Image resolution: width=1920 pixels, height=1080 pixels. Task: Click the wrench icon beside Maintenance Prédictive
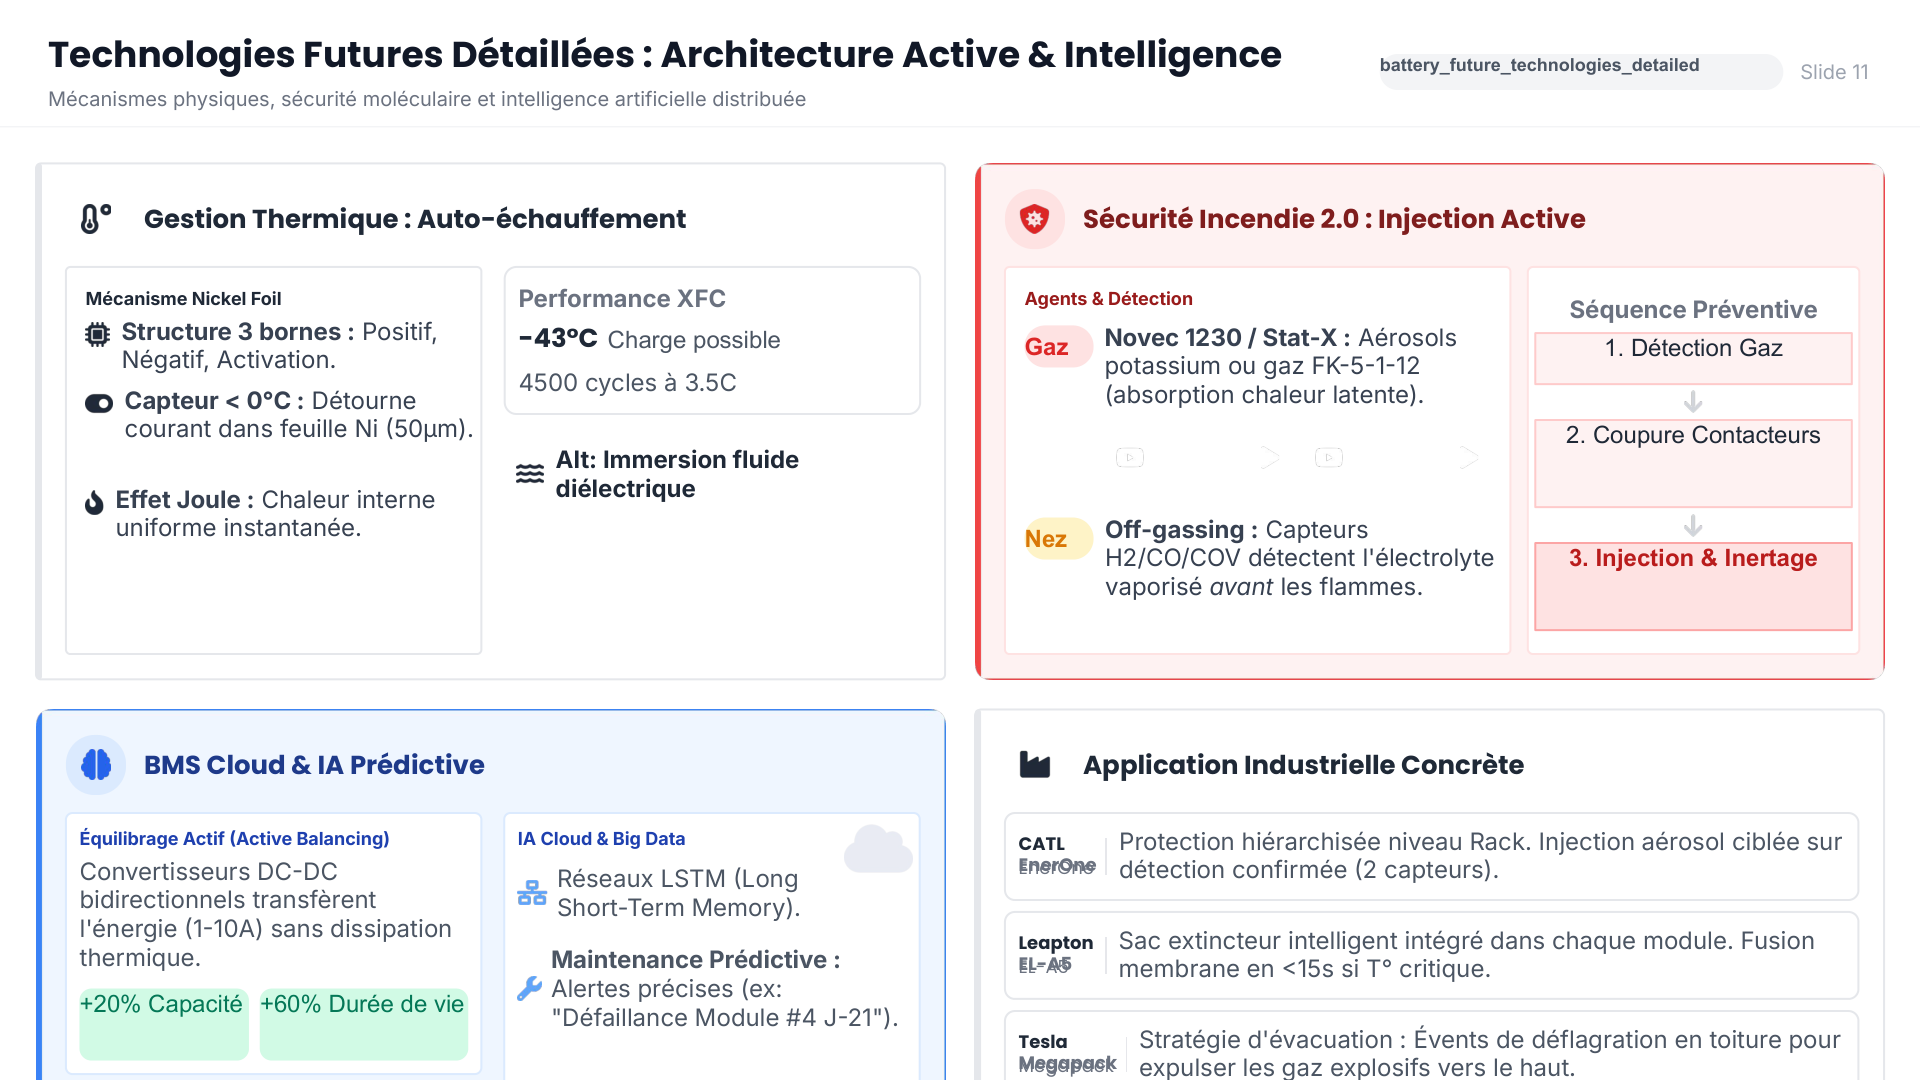[529, 989]
